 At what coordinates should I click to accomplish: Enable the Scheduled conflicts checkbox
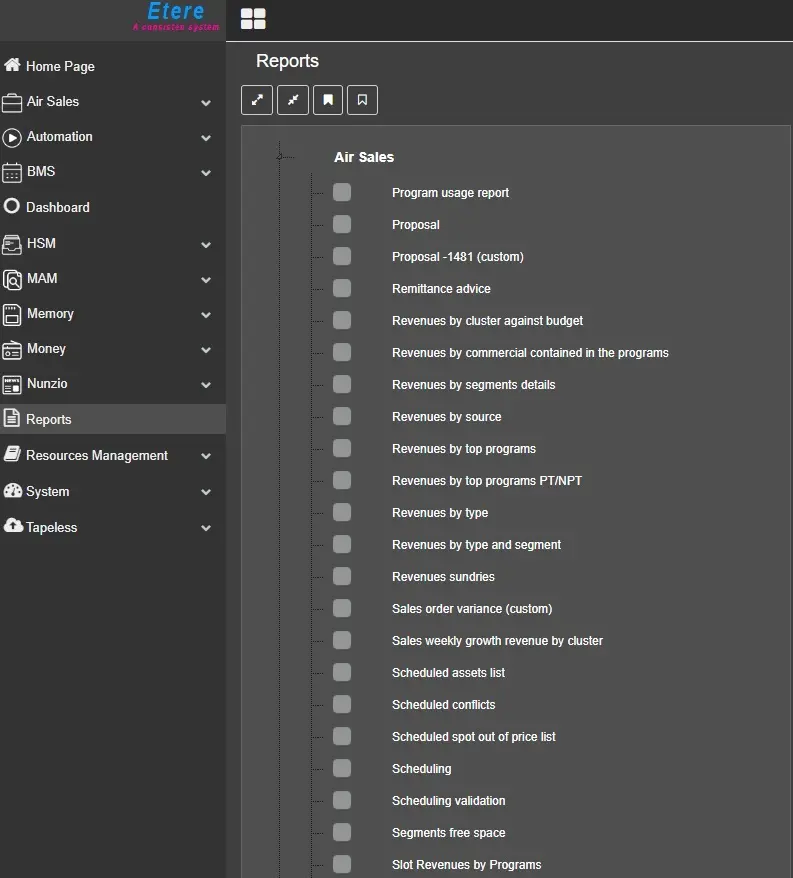pyautogui.click(x=342, y=705)
